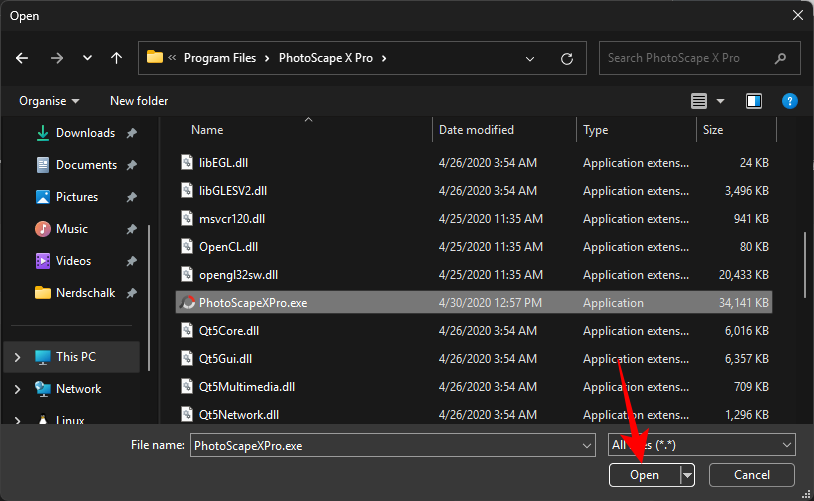Image resolution: width=814 pixels, height=501 pixels.
Task: Select the Qt5Core.dll file
Action: [x=473, y=331]
